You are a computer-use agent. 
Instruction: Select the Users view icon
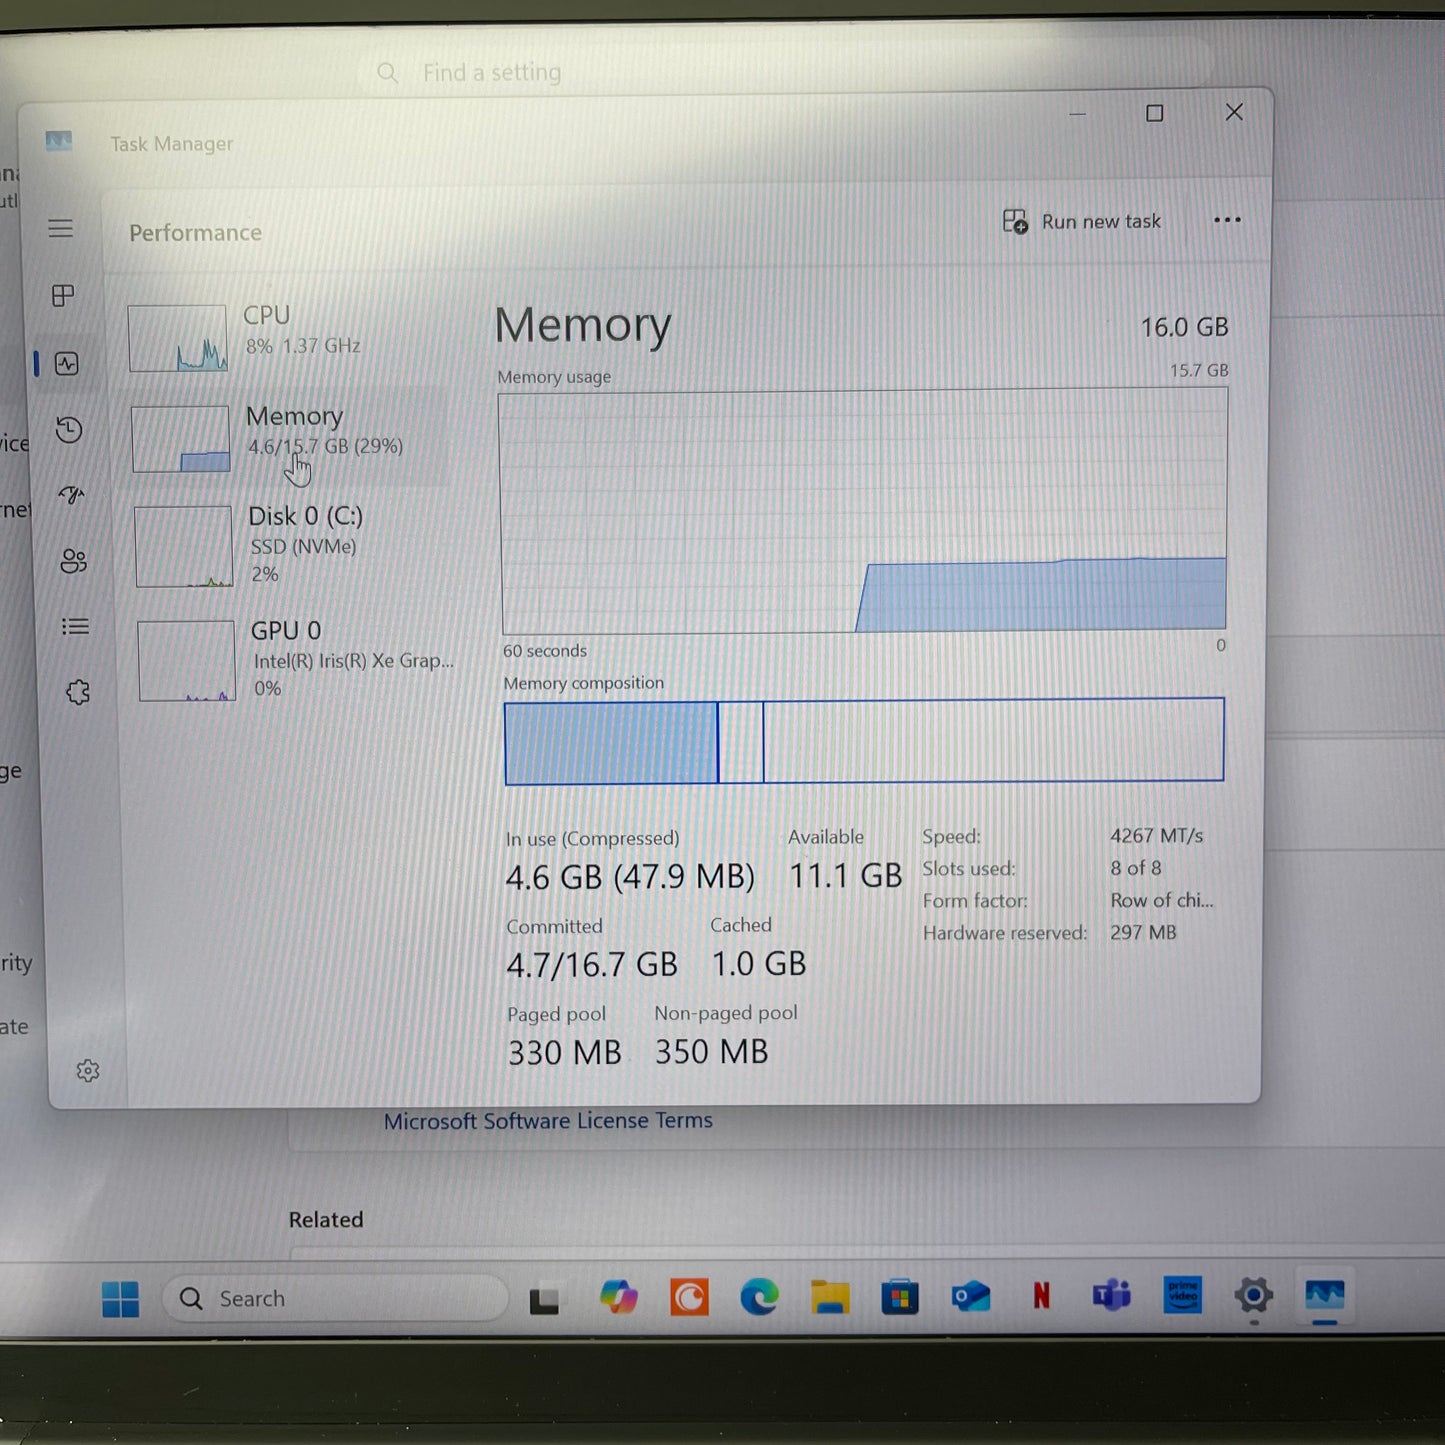[73, 561]
